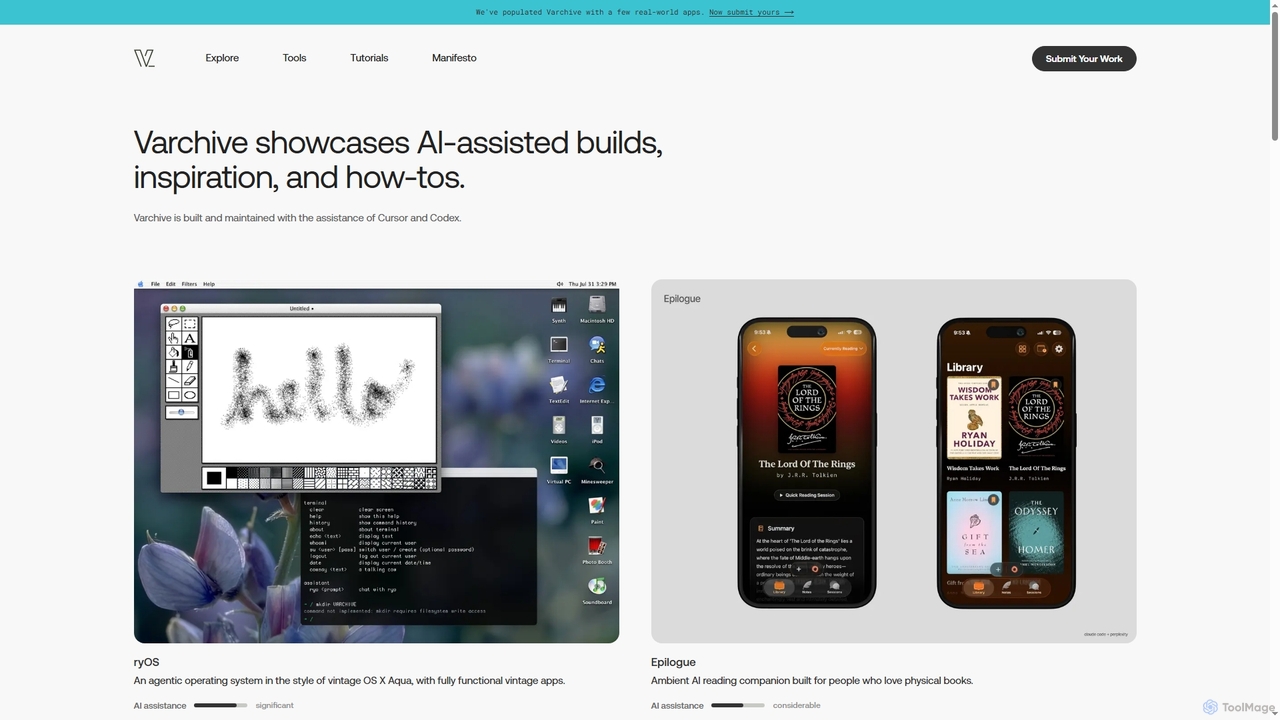Image resolution: width=1280 pixels, height=720 pixels.
Task: Click the Epilogue AI assistance meter
Action: click(737, 705)
